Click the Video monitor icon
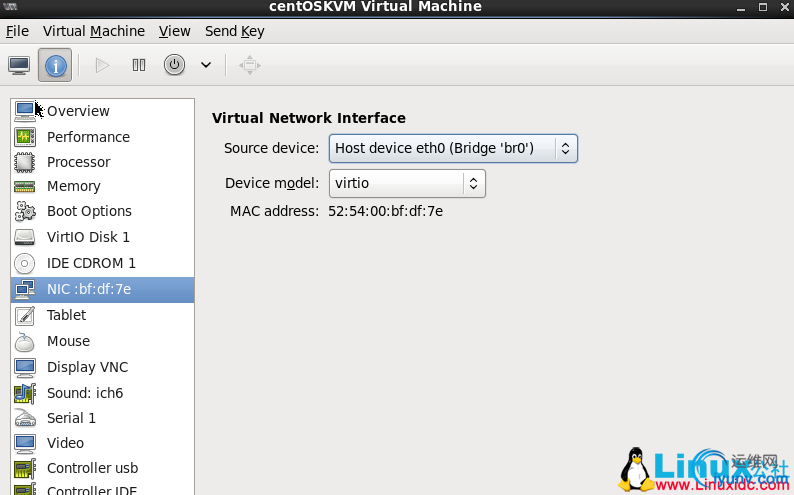Viewport: 794px width, 495px height. pos(25,443)
